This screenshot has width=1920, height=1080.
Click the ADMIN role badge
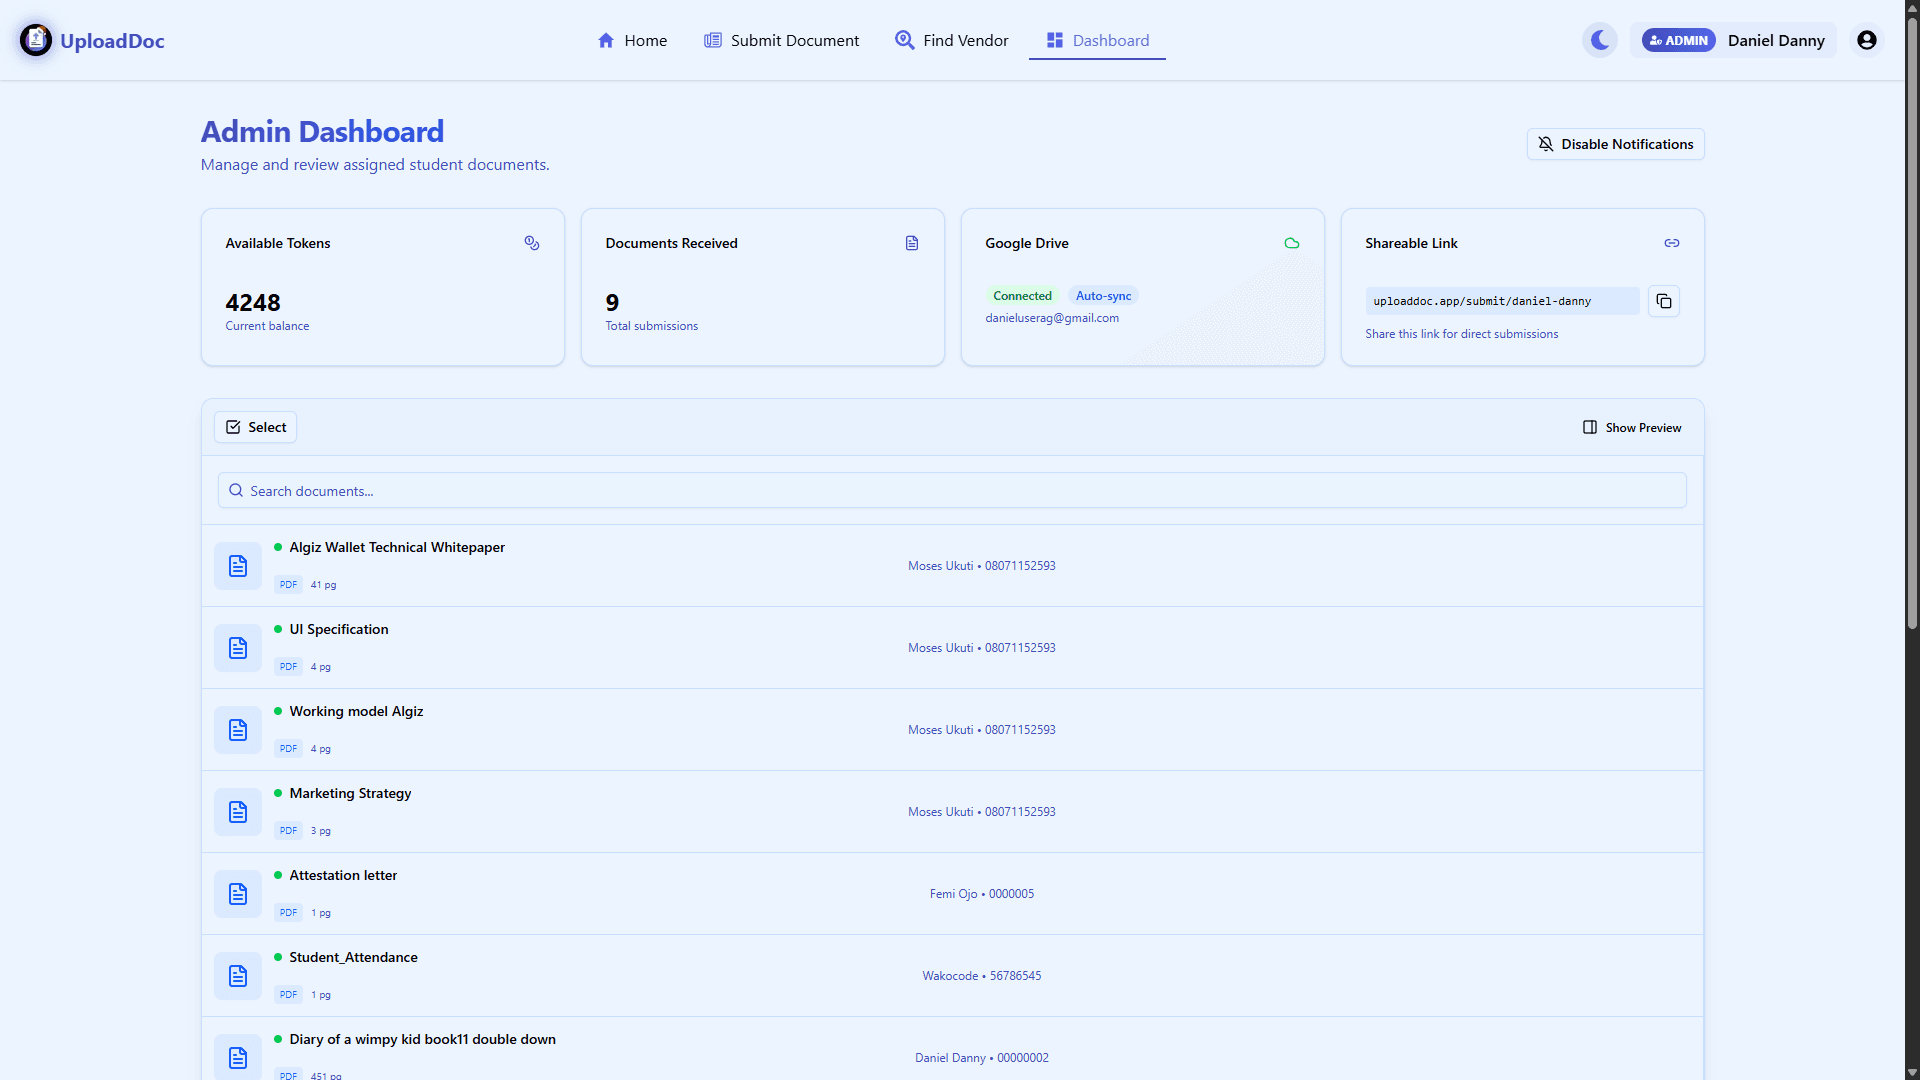pyautogui.click(x=1677, y=40)
